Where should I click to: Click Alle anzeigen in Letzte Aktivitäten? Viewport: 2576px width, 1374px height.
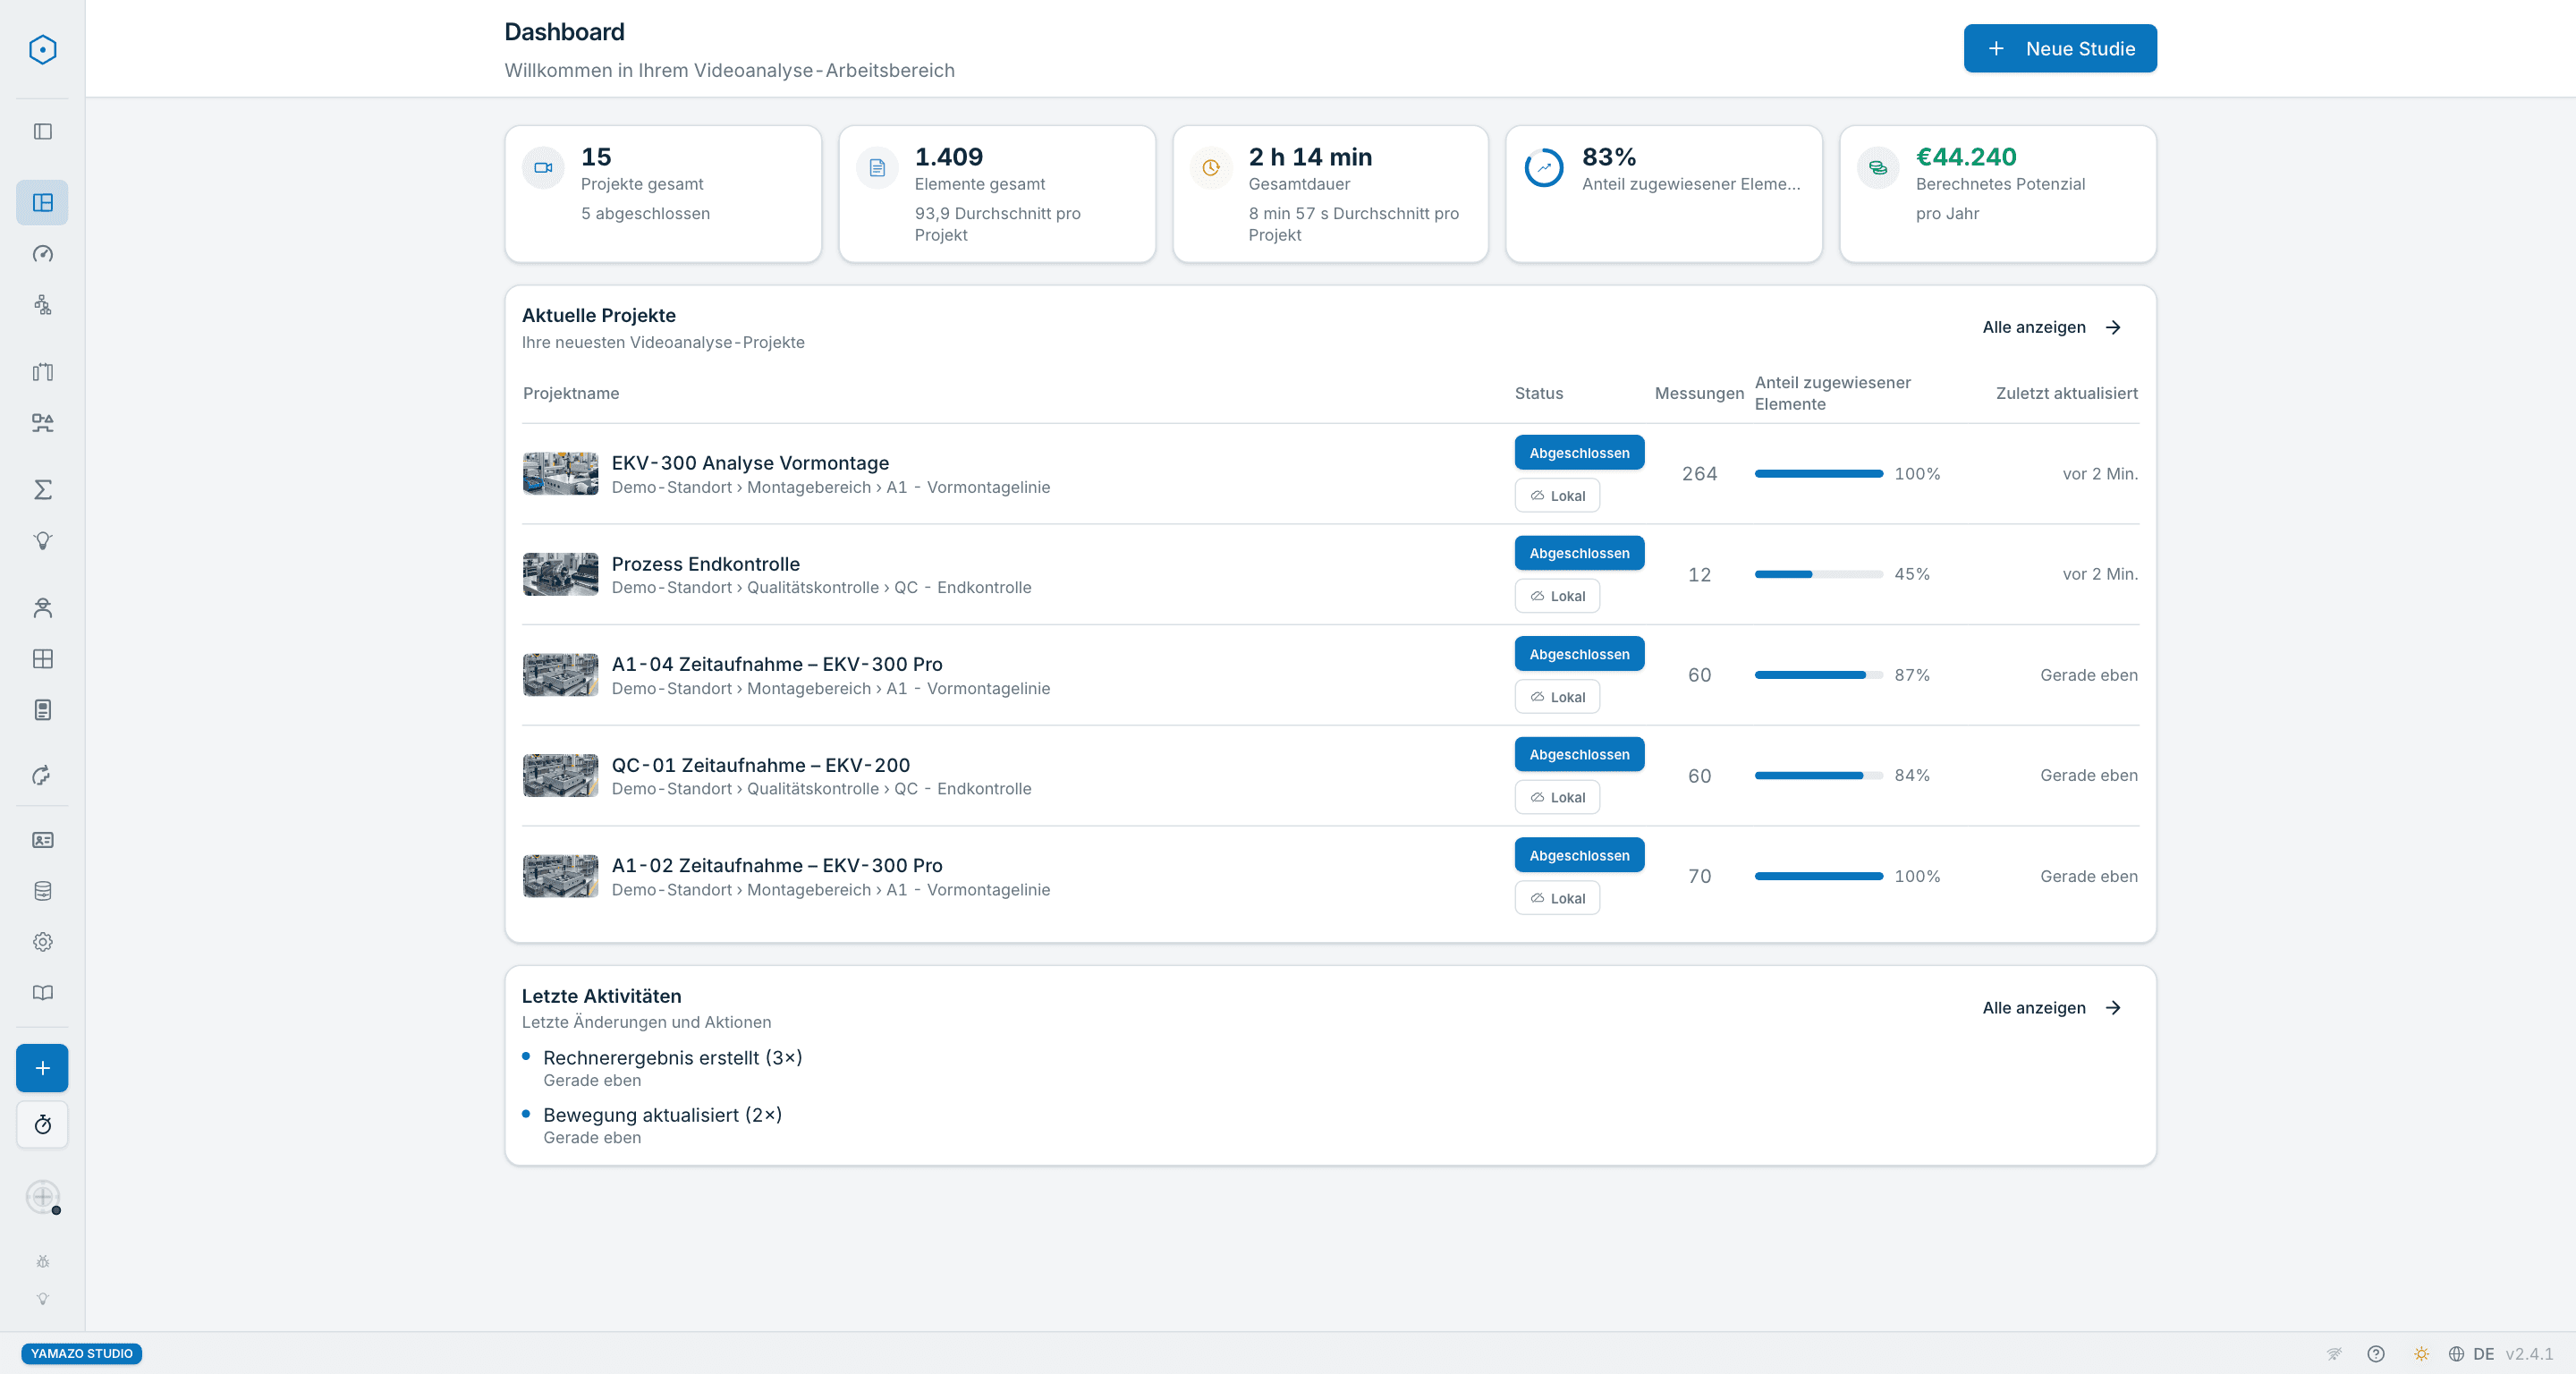coord(2052,1008)
